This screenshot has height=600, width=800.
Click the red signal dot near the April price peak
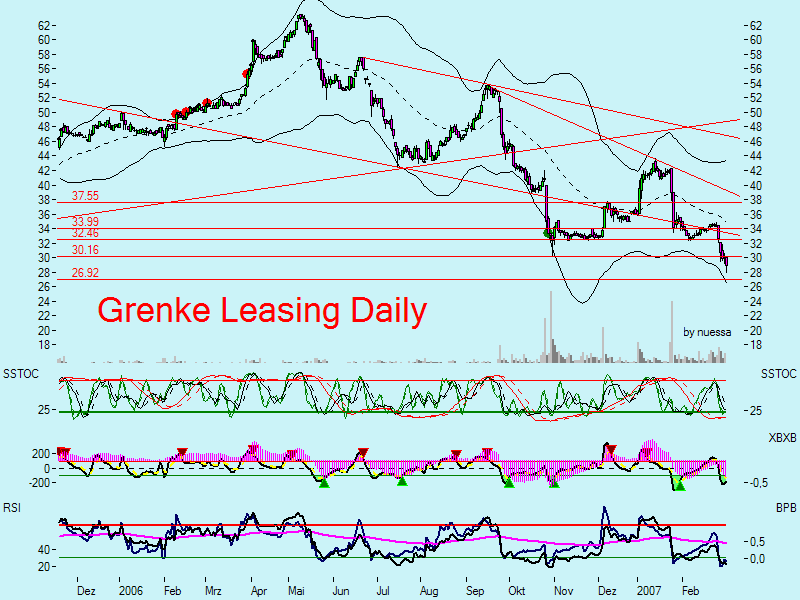(247, 73)
